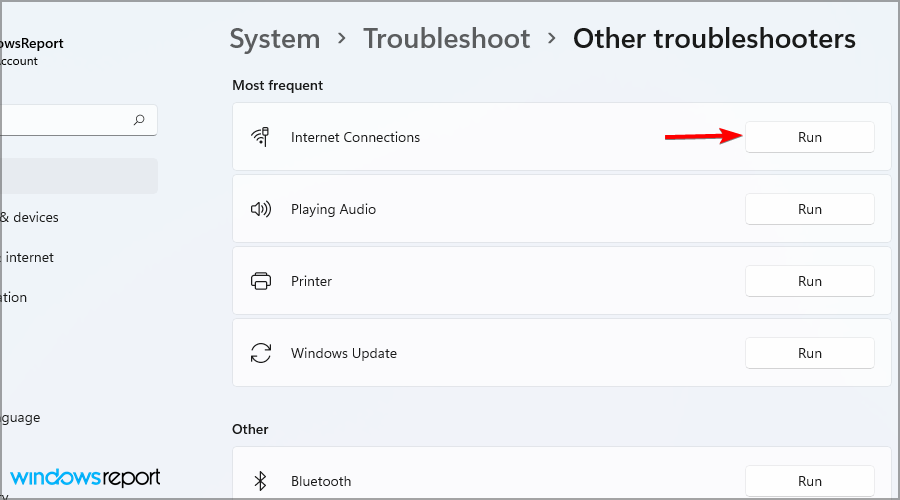This screenshot has height=500, width=900.
Task: Select the highlighted sidebar item
Action: pos(79,176)
